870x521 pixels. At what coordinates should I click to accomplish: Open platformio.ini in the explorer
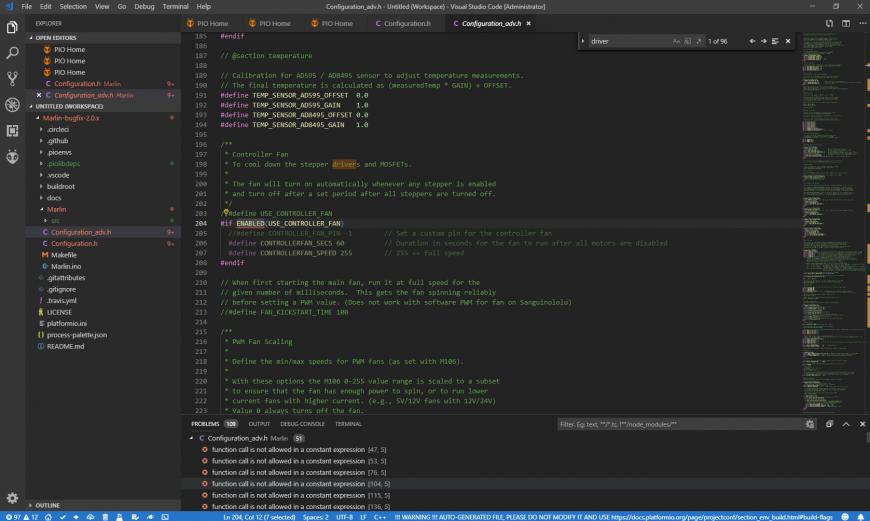tap(67, 323)
